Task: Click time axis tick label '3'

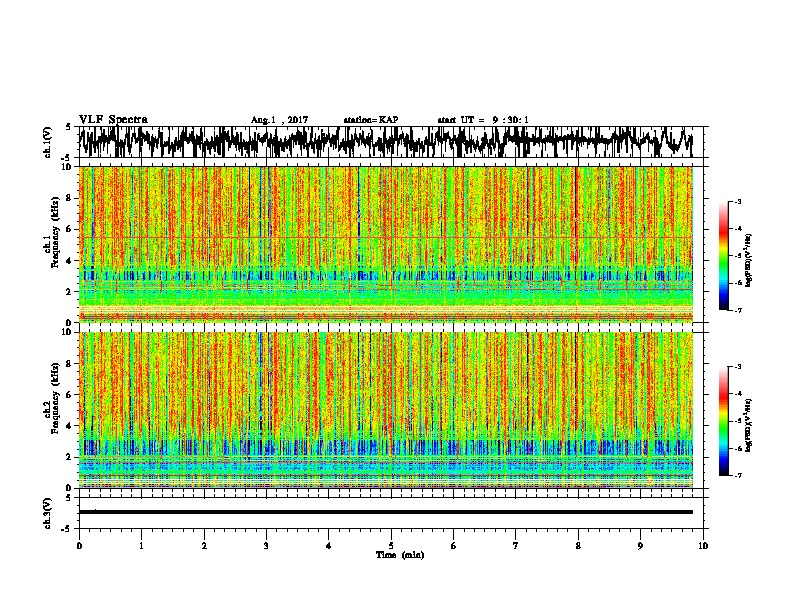Action: pyautogui.click(x=266, y=546)
